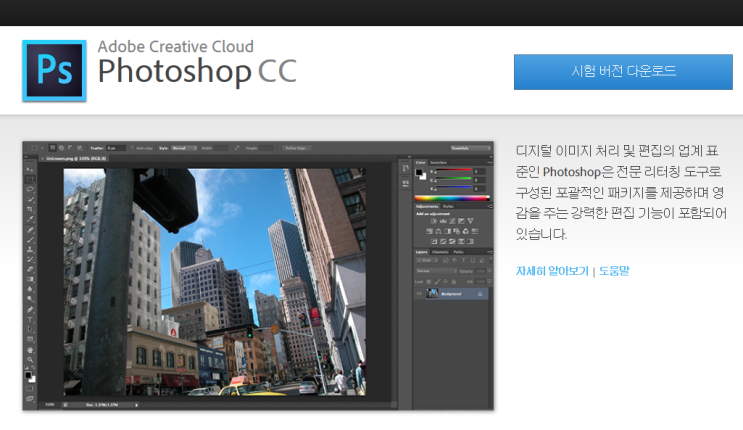Select the History Brush tool
Viewport: 743px width, 430px height.
click(x=30, y=259)
